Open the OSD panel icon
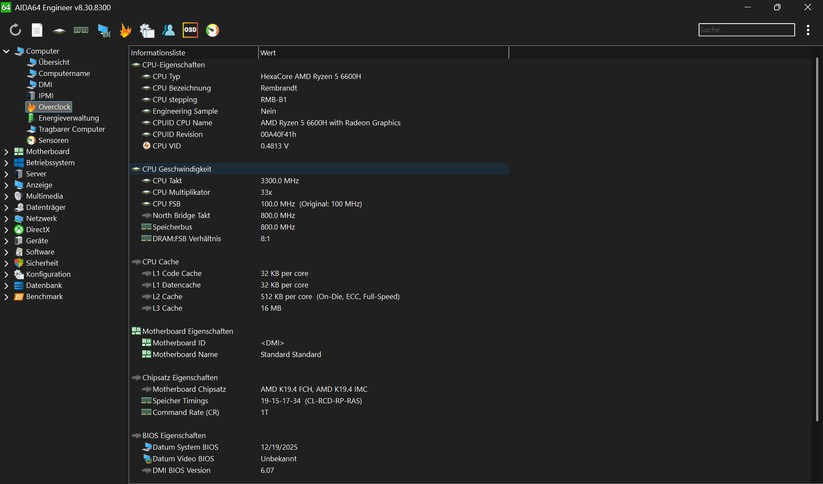 tap(190, 30)
